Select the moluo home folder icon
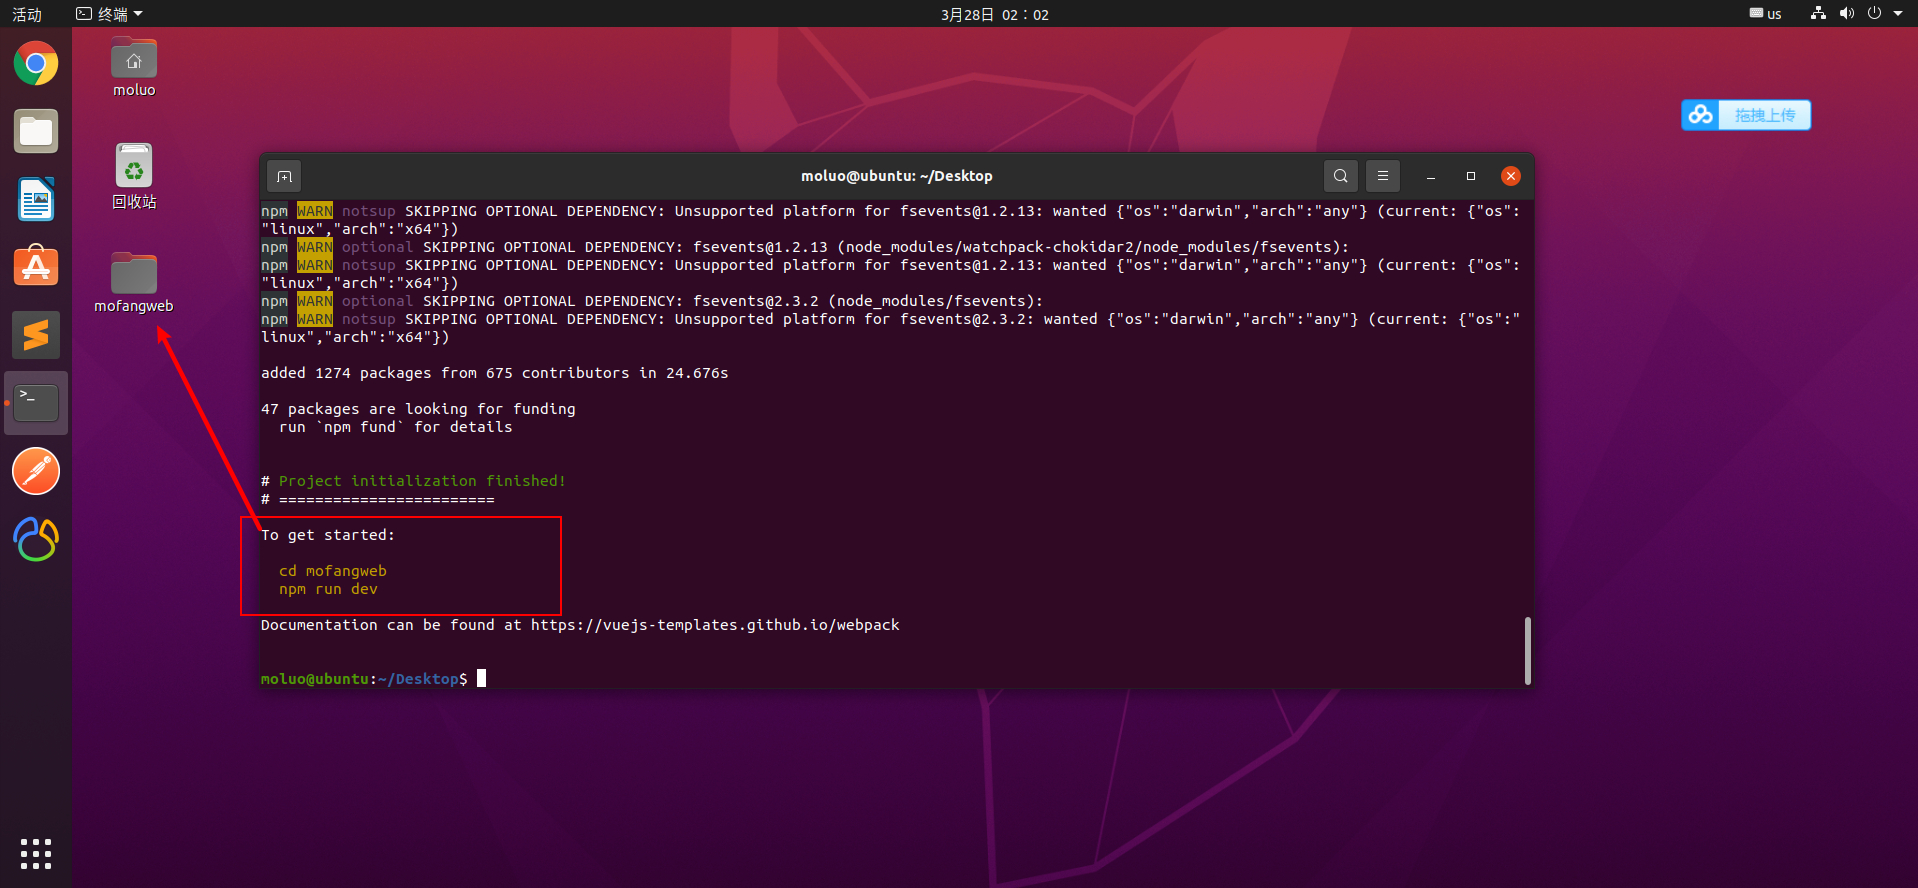Screen dimensions: 1918x888 (x=134, y=68)
